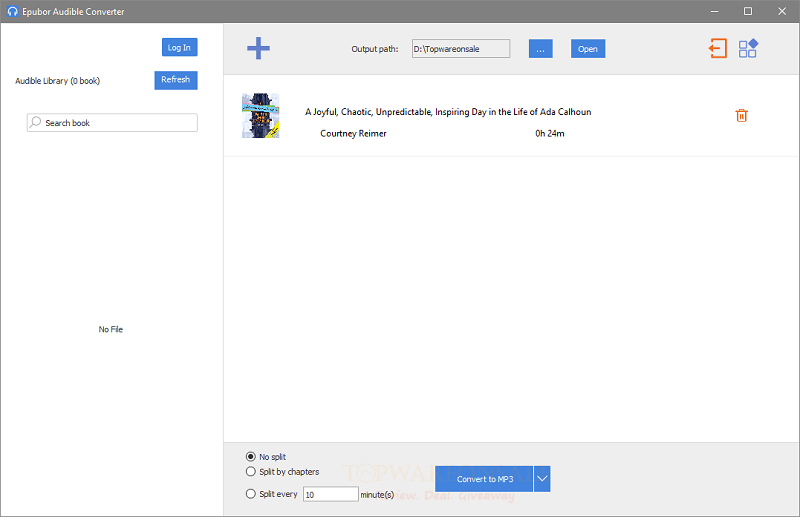The height and width of the screenshot is (517, 800).
Task: Click the book cover thumbnail
Action: (261, 116)
